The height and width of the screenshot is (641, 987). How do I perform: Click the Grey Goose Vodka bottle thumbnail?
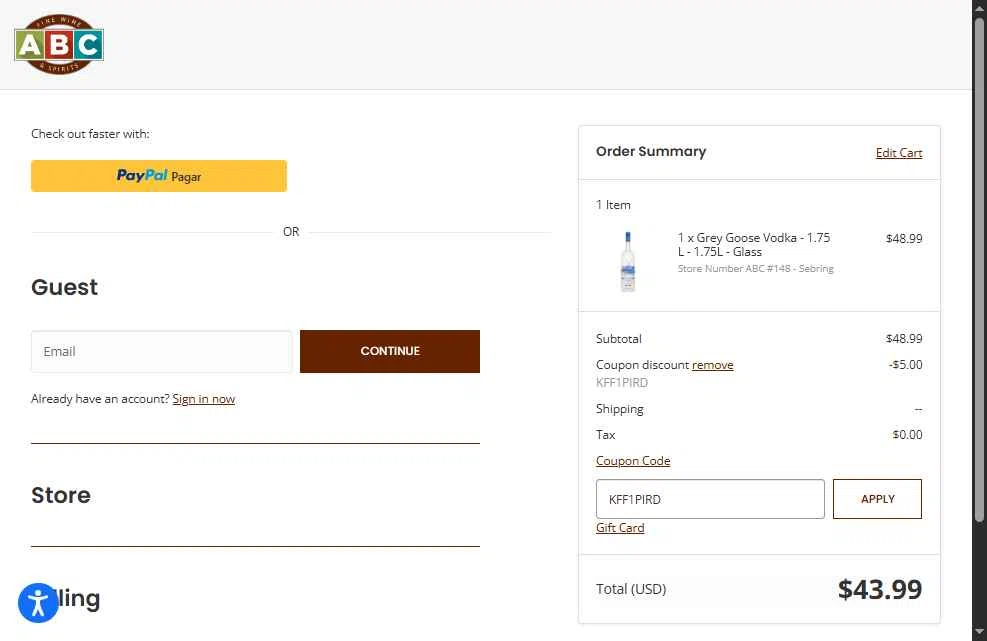click(628, 262)
